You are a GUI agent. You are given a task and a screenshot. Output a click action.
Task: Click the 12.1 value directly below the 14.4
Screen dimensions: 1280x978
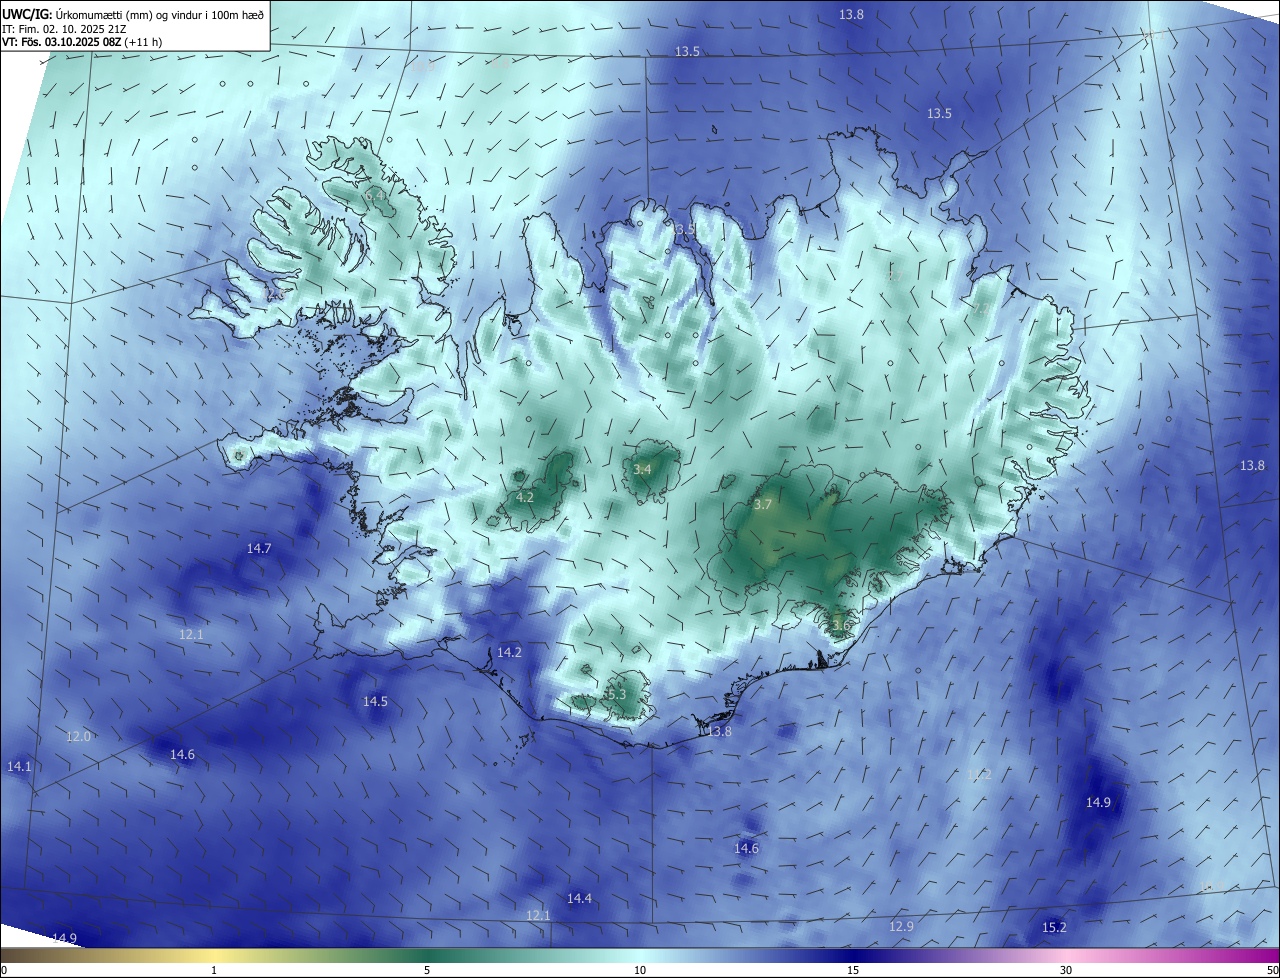(538, 916)
